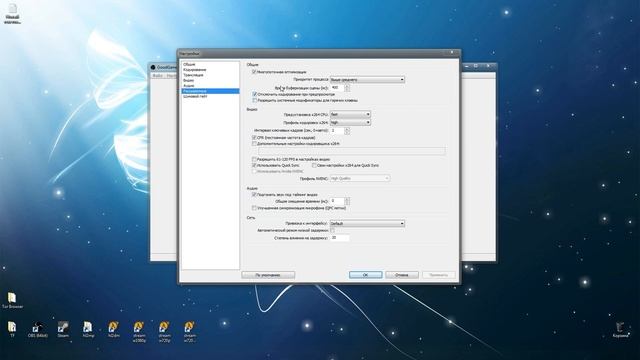Click the Общее смещение времени input field

point(337,201)
